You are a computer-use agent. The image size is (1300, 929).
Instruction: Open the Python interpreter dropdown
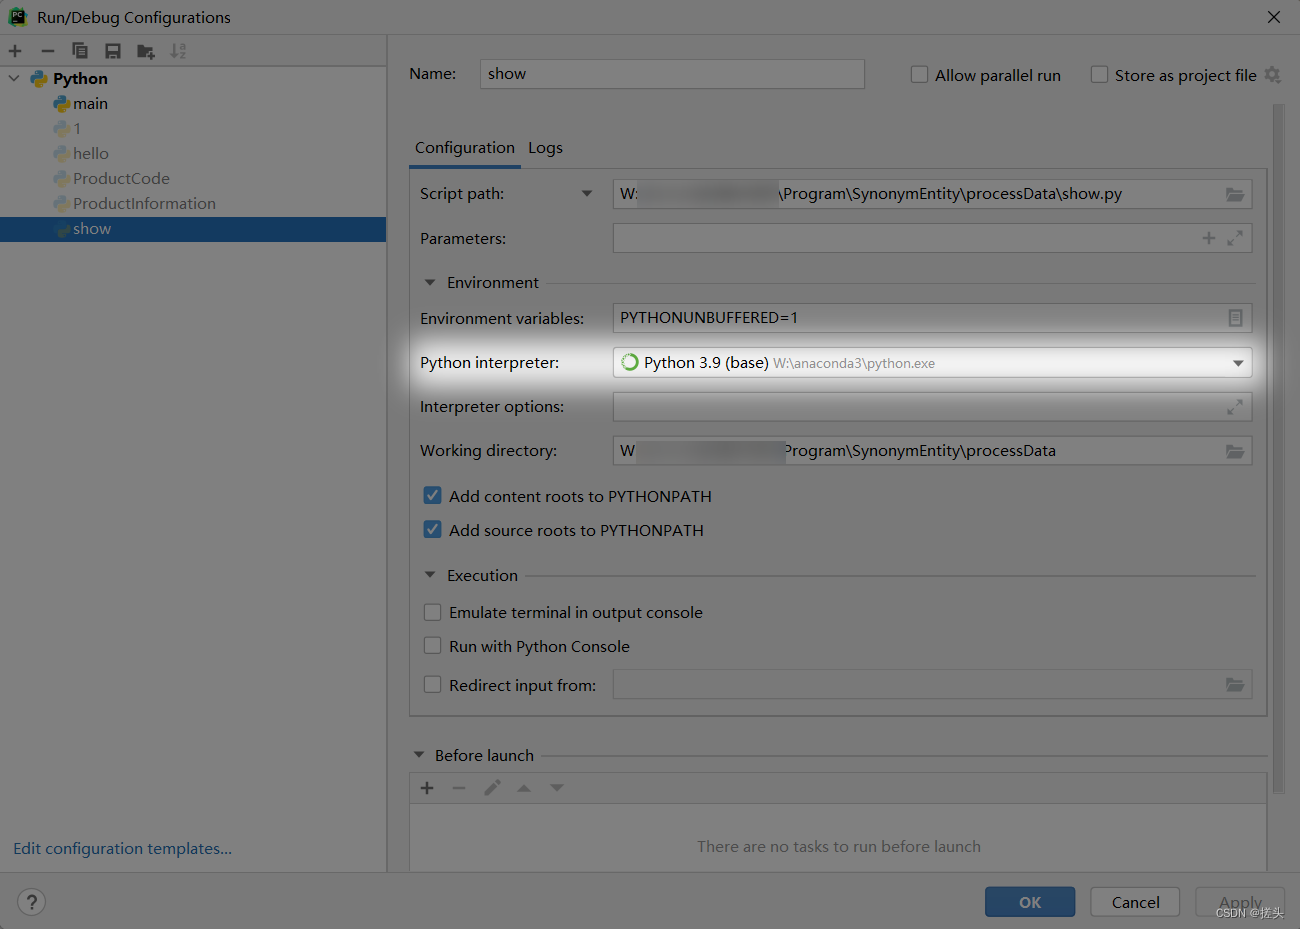click(1239, 362)
